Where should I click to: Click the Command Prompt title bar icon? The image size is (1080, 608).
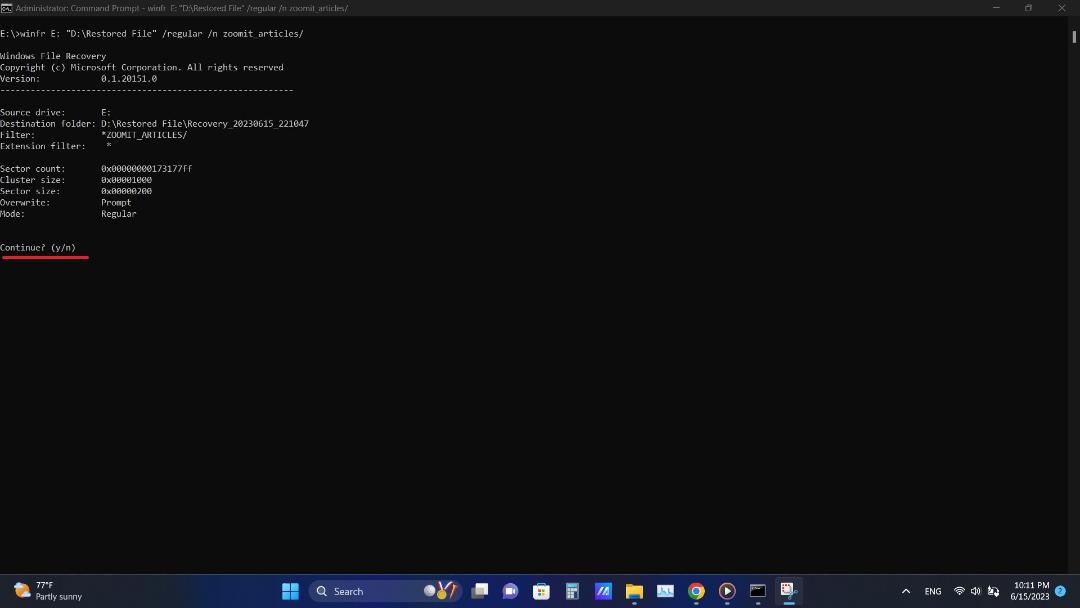click(x=6, y=8)
